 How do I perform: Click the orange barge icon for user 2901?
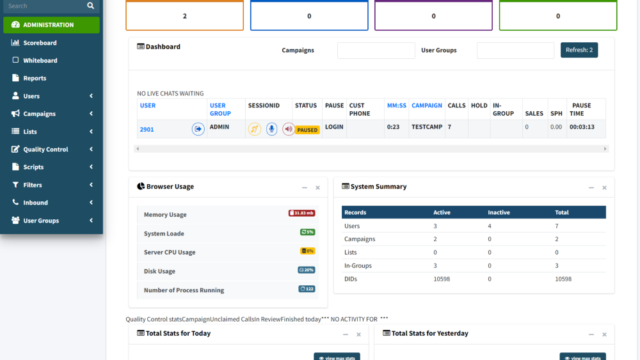click(x=254, y=129)
